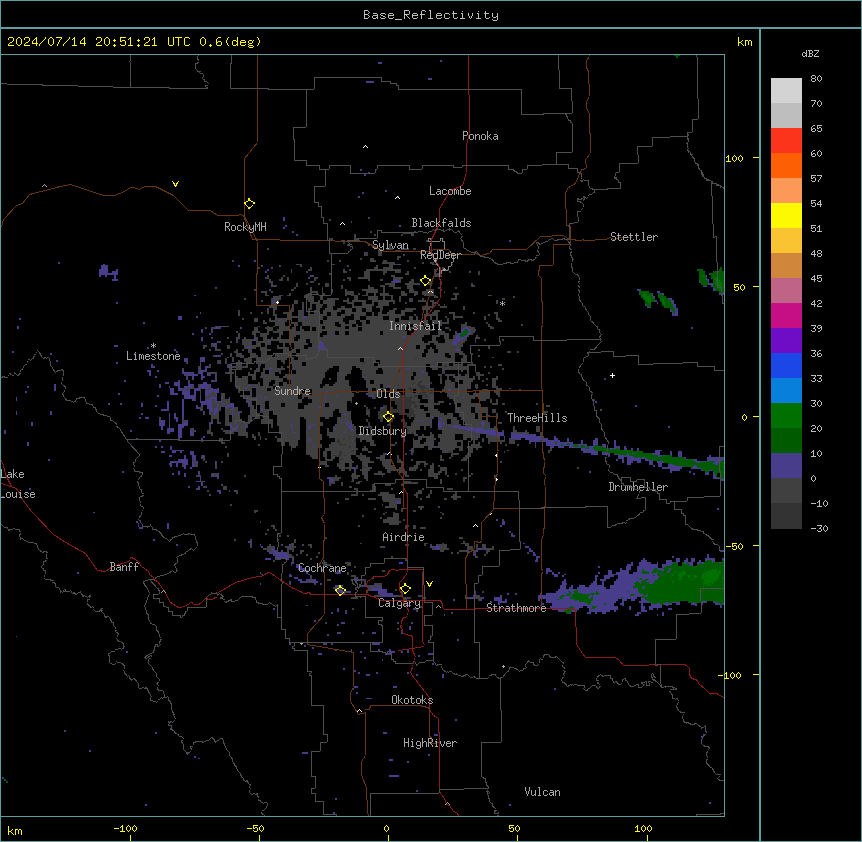The height and width of the screenshot is (842, 862).
Task: Click the Base_Reflectivity title text
Action: click(431, 15)
